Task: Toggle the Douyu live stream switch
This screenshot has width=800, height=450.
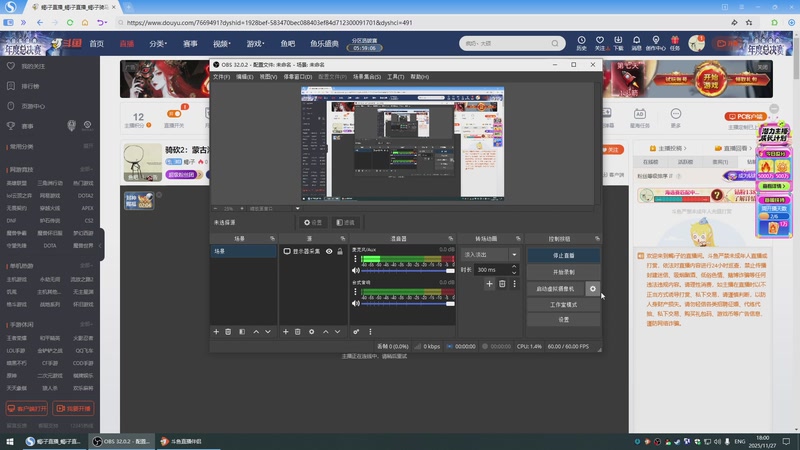Action: 174,114
